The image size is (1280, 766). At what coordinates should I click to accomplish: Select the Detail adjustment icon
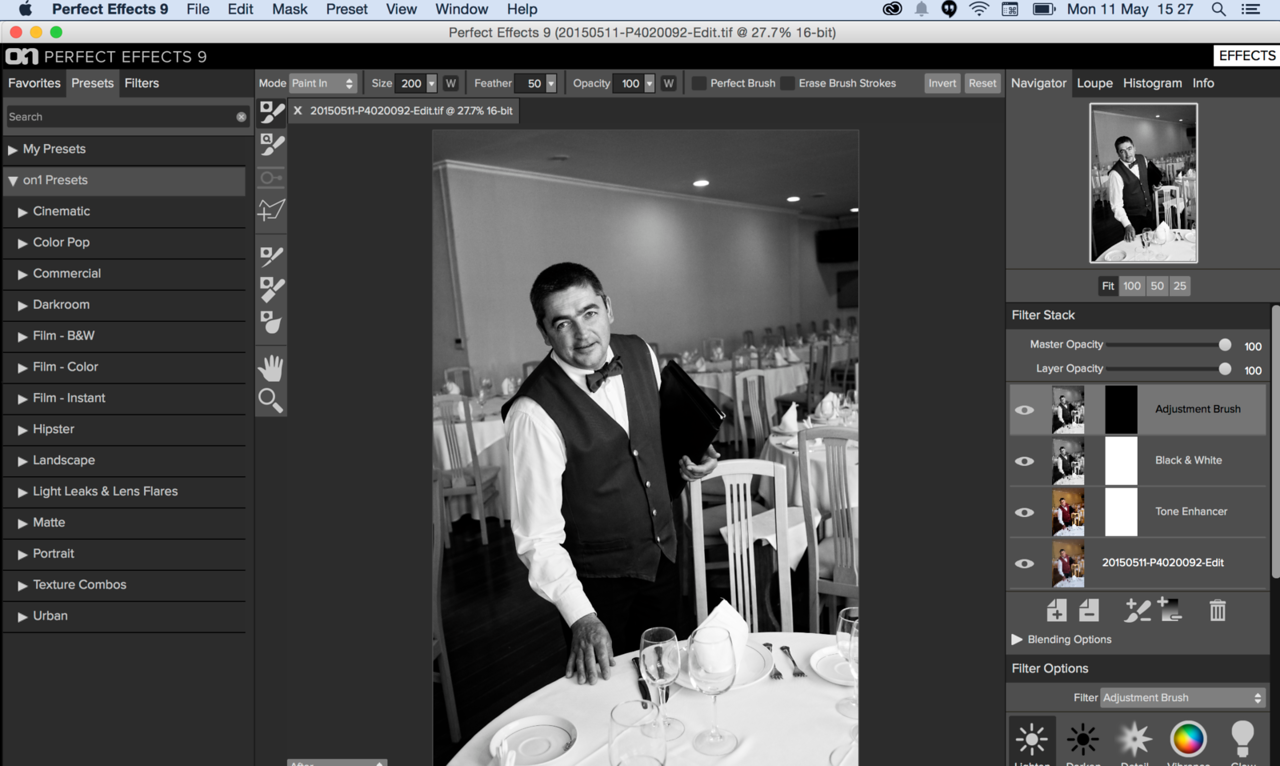(x=1135, y=740)
